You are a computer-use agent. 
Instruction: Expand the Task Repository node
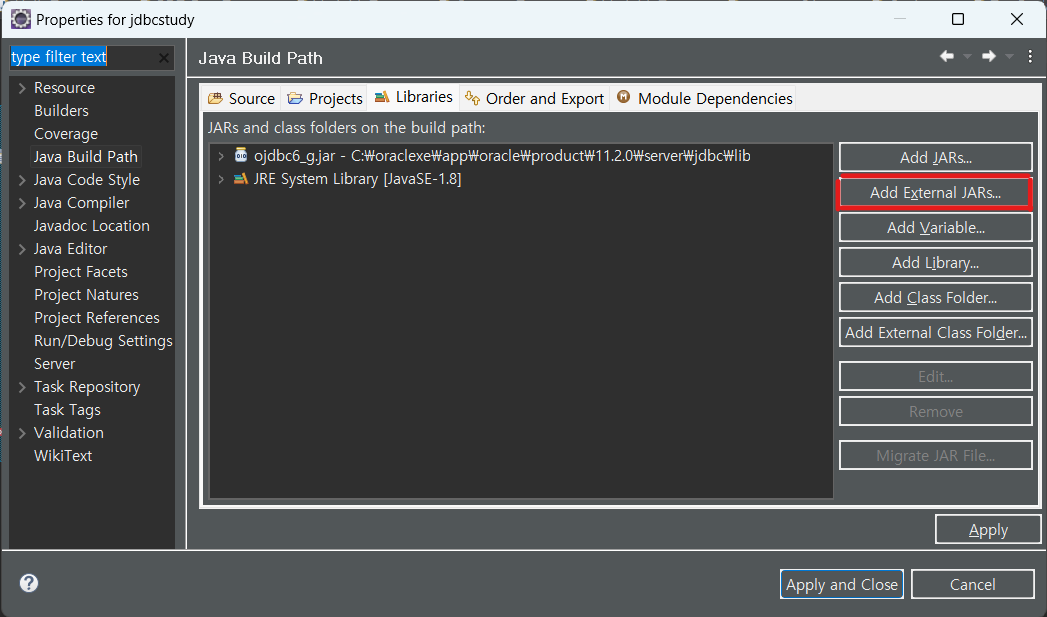click(x=22, y=387)
